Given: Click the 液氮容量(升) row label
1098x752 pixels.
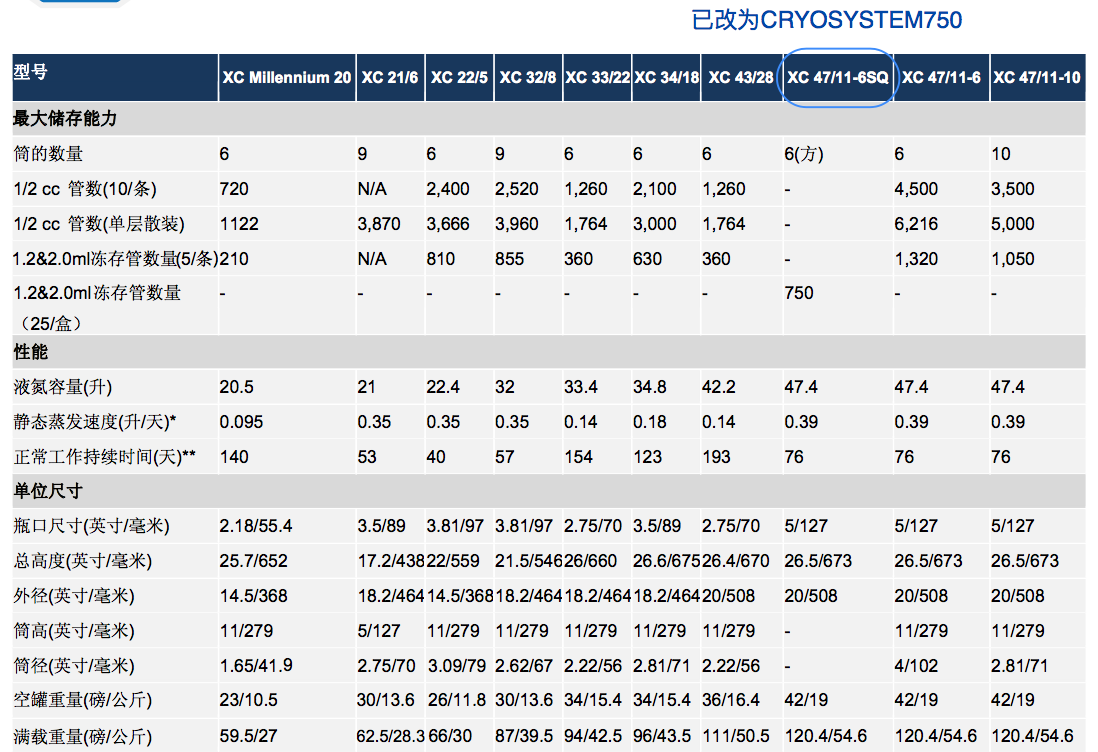Looking at the screenshot, I should tap(64, 387).
